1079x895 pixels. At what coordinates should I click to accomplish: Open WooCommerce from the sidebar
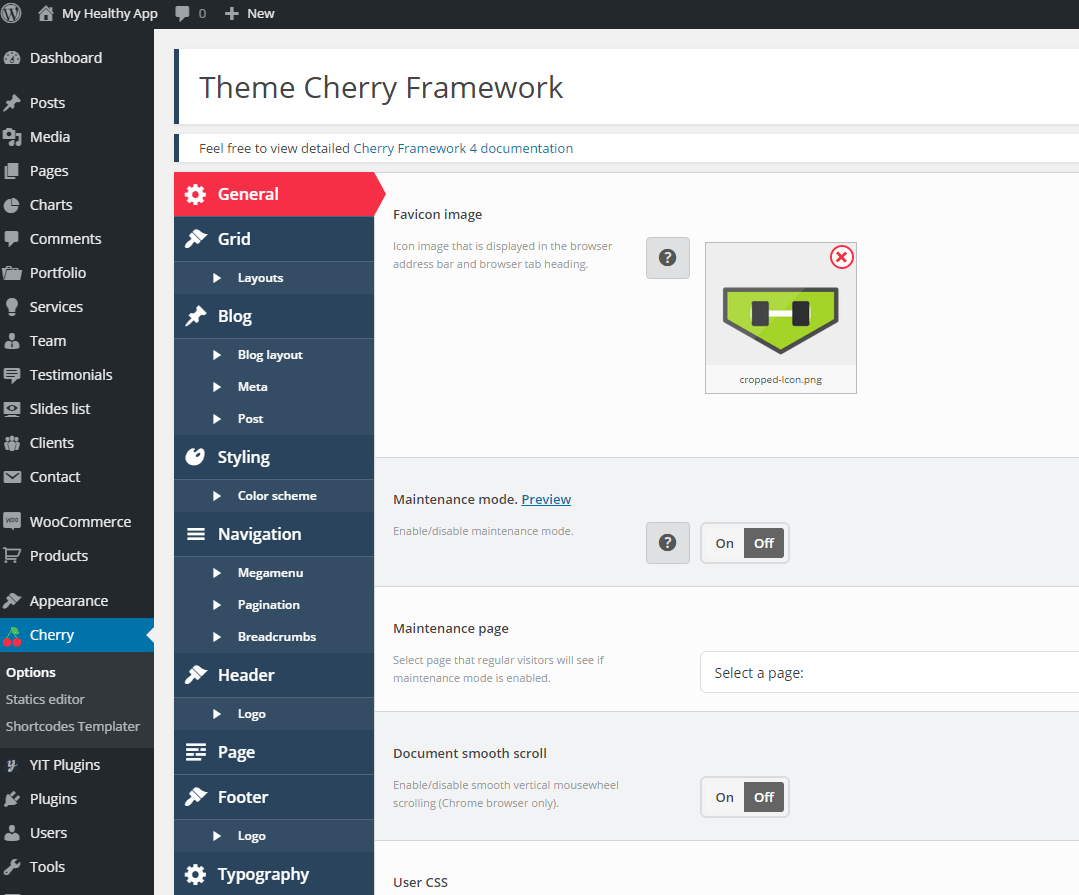coord(79,522)
